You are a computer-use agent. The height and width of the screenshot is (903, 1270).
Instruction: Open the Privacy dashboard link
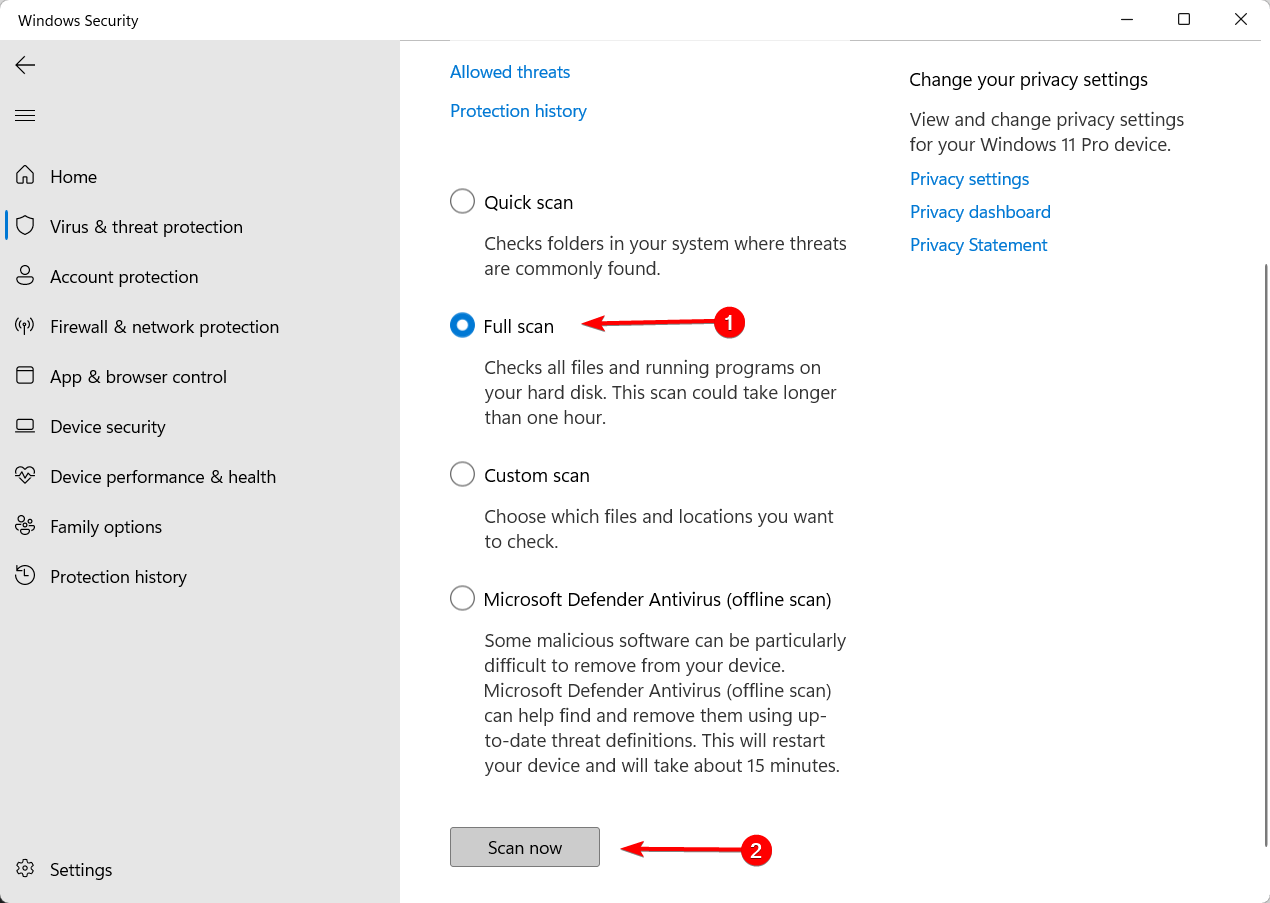[x=980, y=212]
